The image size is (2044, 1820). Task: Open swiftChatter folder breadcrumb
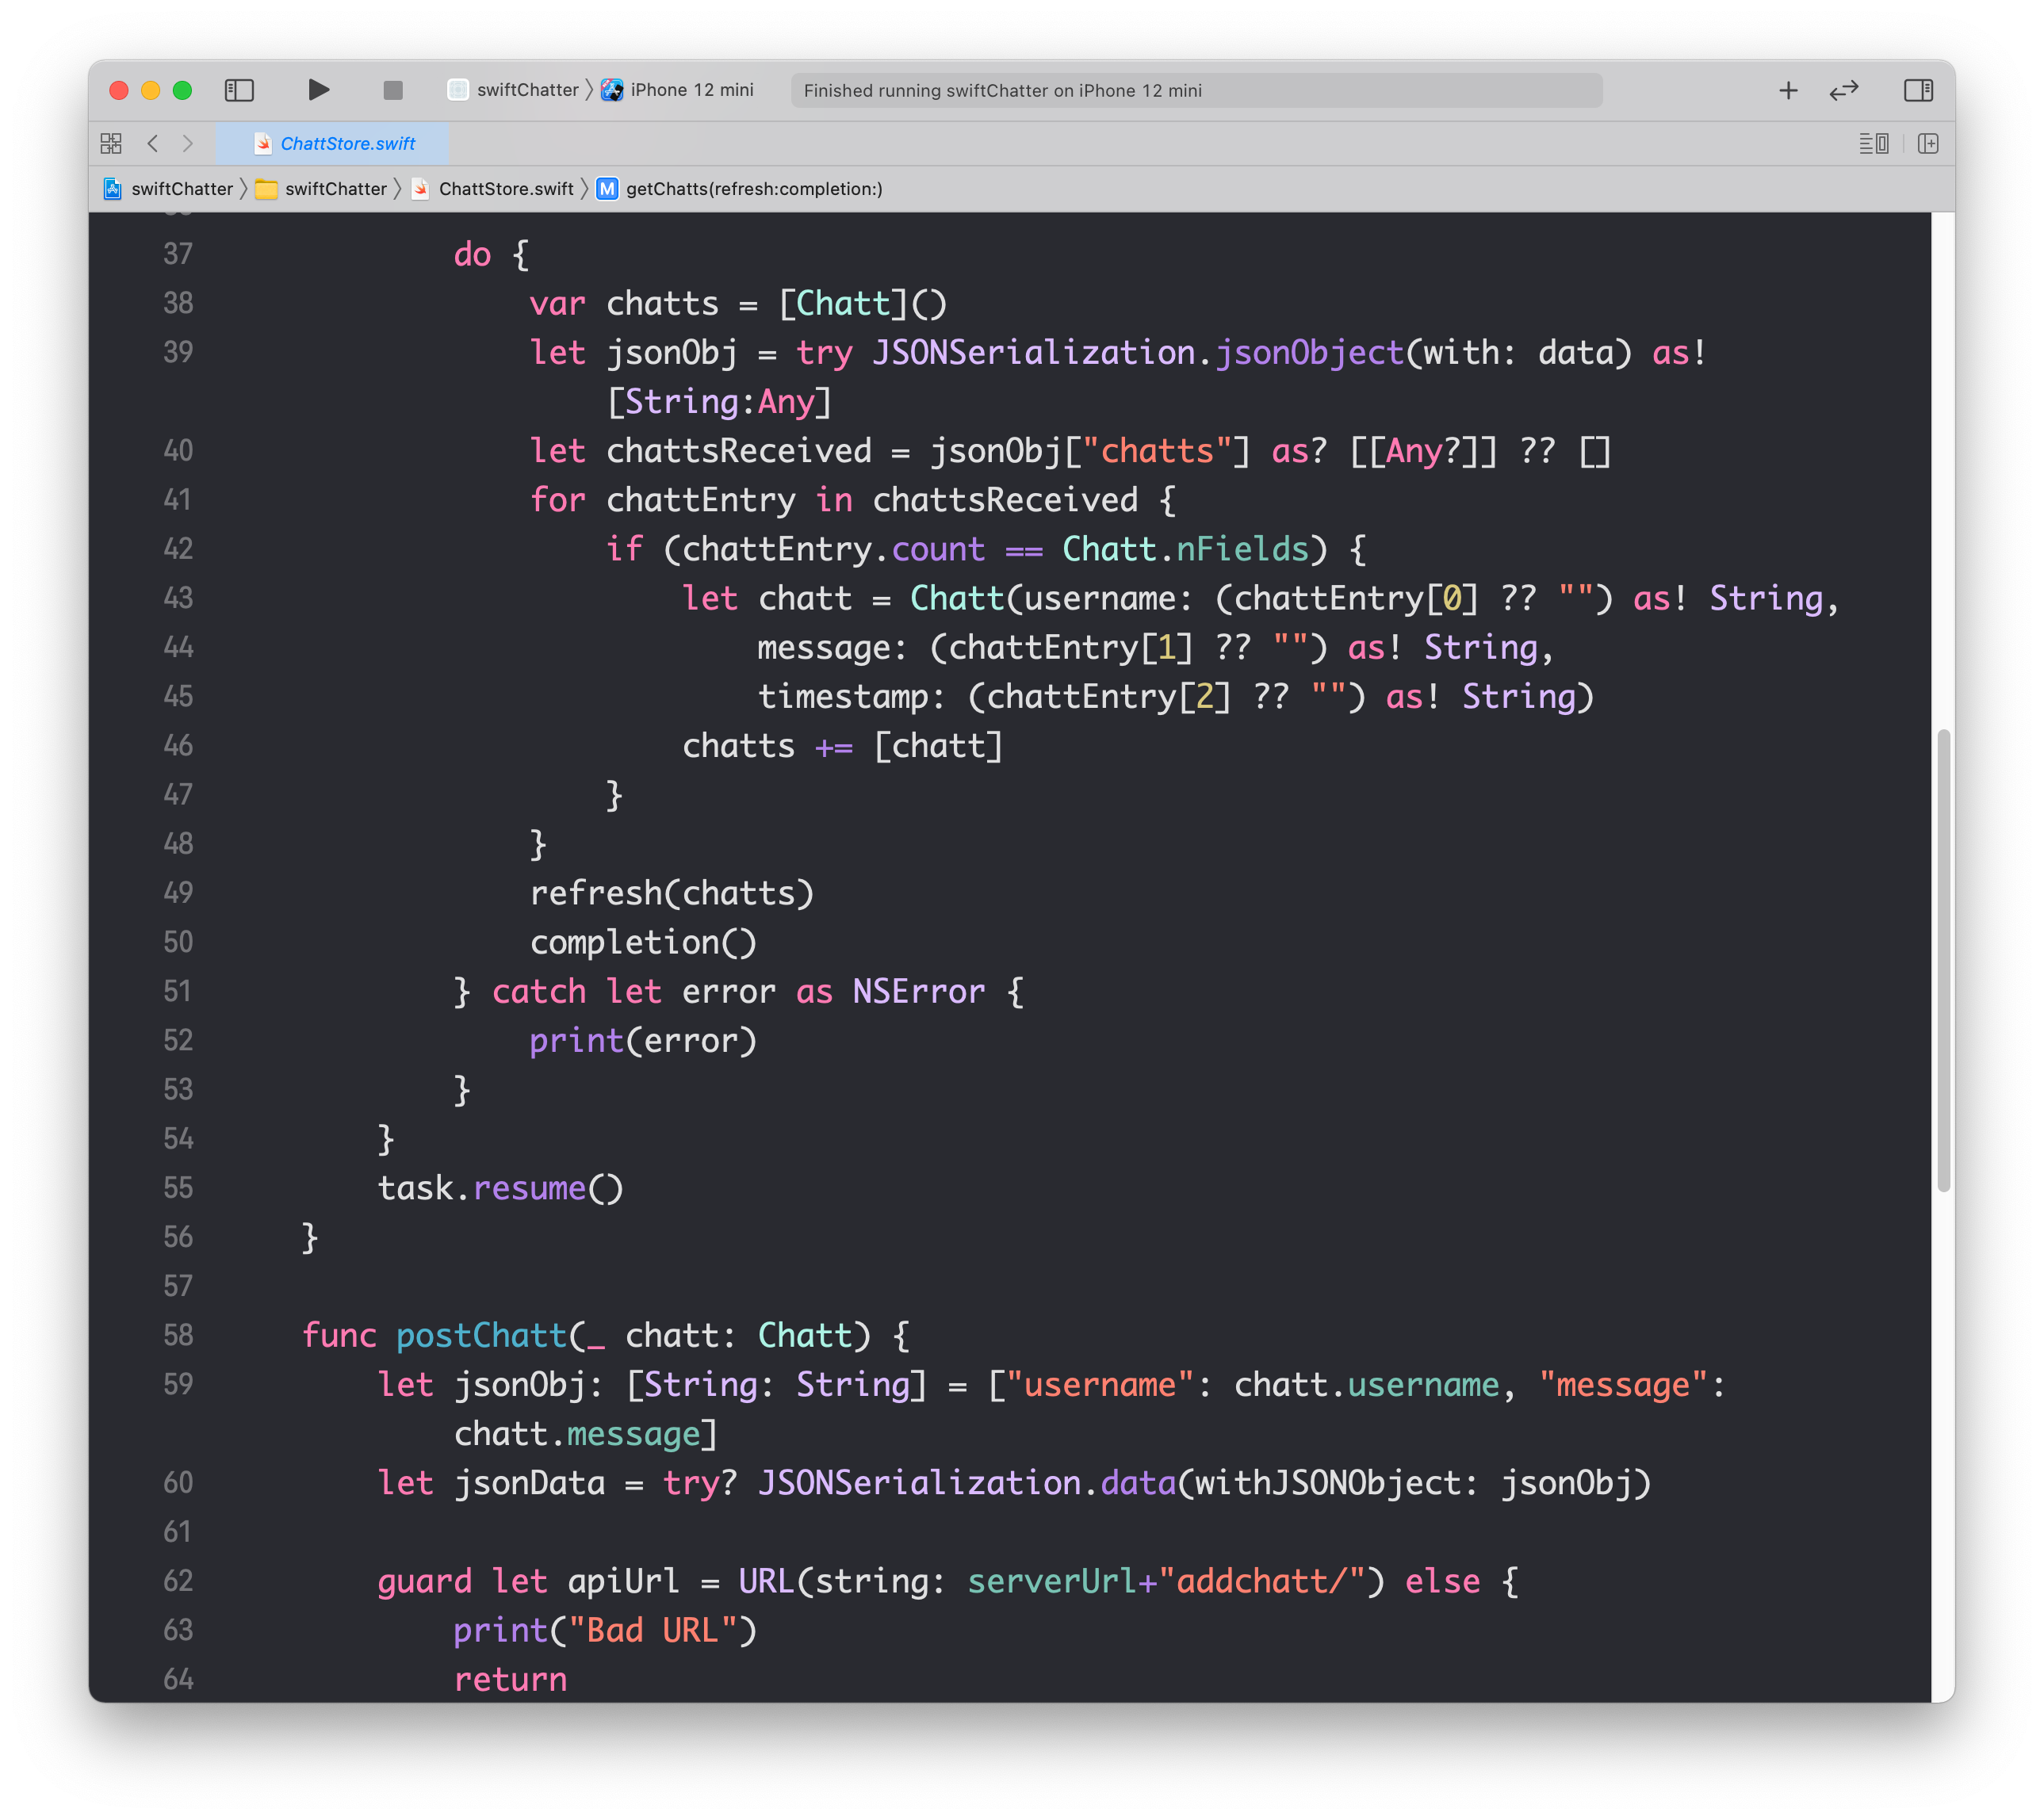(x=322, y=189)
